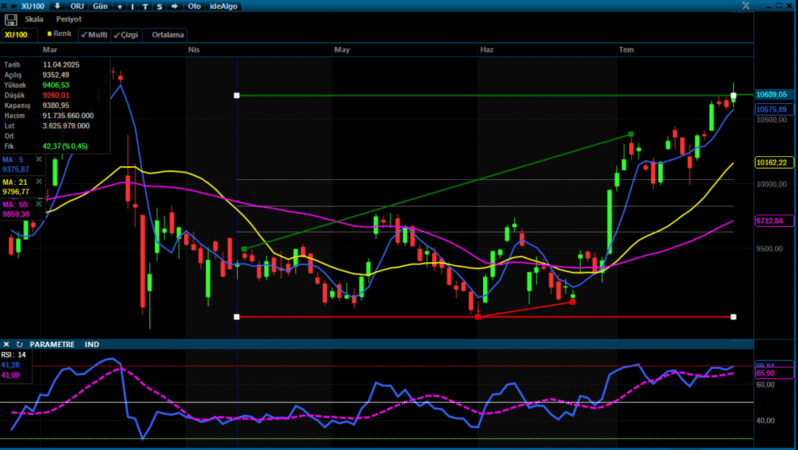Remove the MA 21 moving average

pyautogui.click(x=39, y=182)
